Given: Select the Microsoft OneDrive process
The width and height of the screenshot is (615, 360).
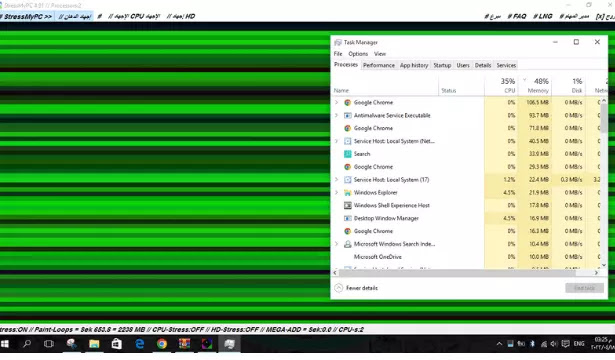Looking at the screenshot, I should tap(467, 257).
